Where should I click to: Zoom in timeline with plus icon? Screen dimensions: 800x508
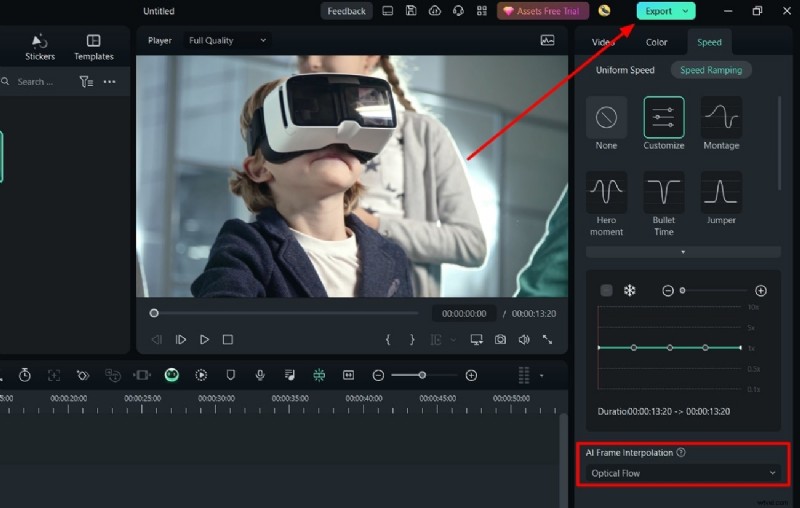(x=471, y=375)
